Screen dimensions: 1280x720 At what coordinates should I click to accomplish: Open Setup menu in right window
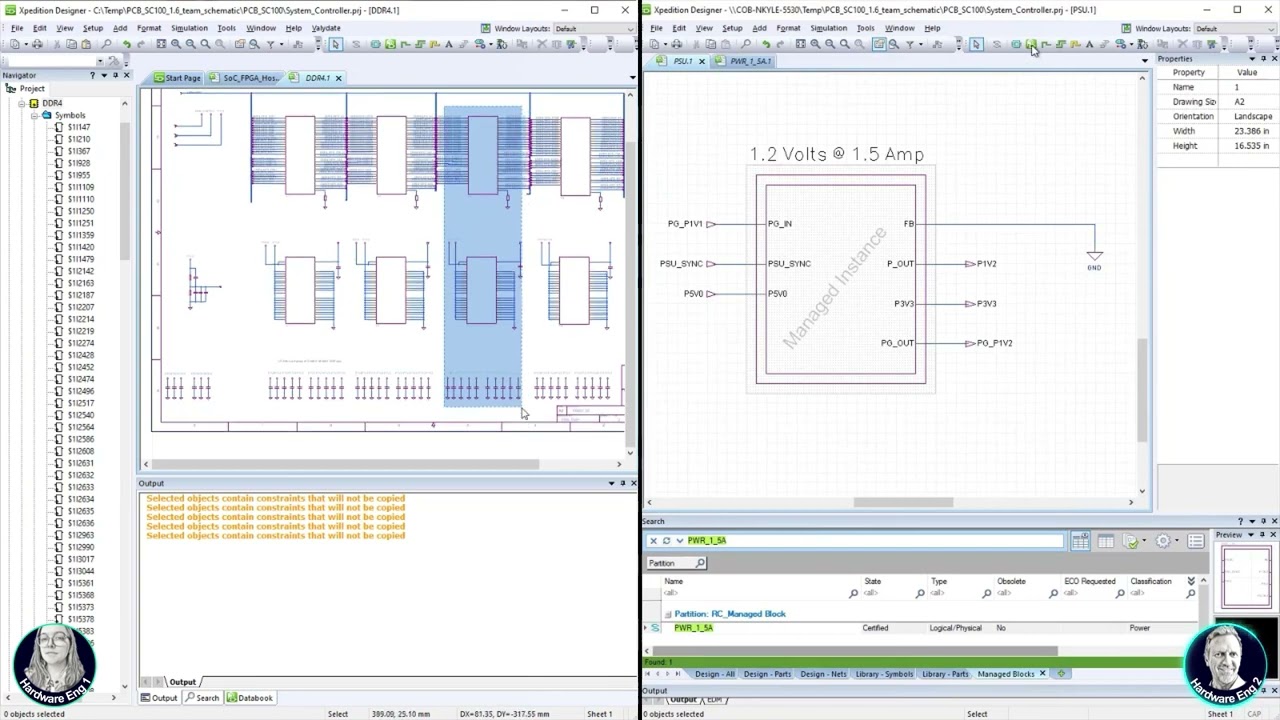click(x=732, y=28)
